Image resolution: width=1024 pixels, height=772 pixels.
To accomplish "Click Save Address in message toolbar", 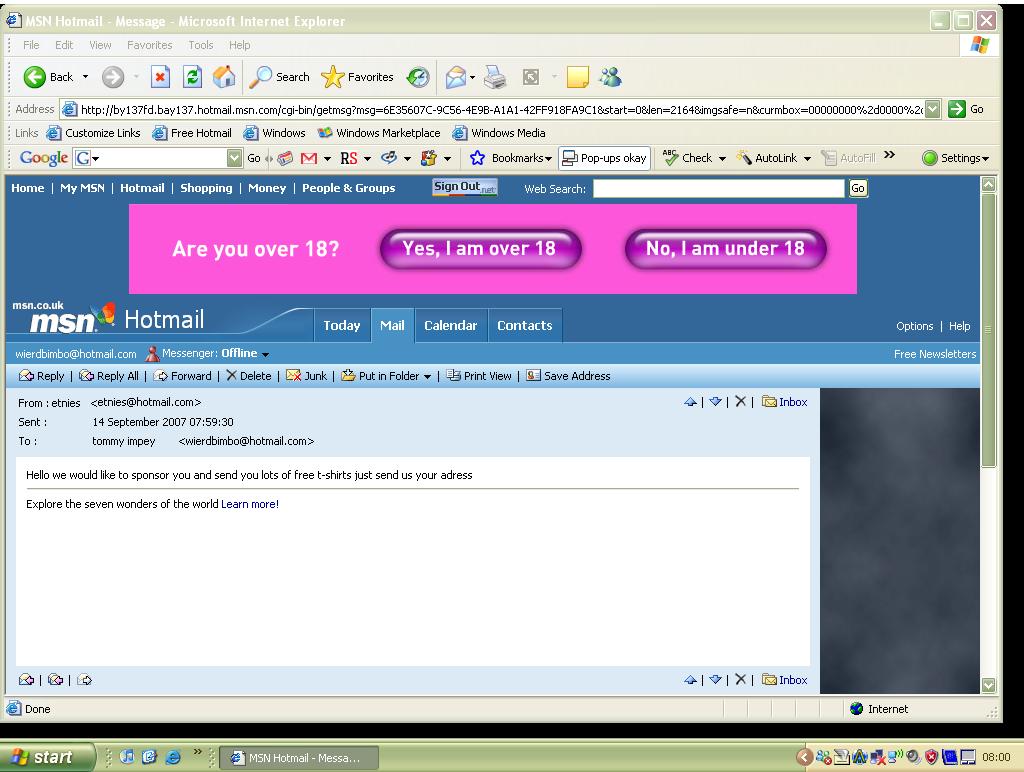I will (x=568, y=376).
